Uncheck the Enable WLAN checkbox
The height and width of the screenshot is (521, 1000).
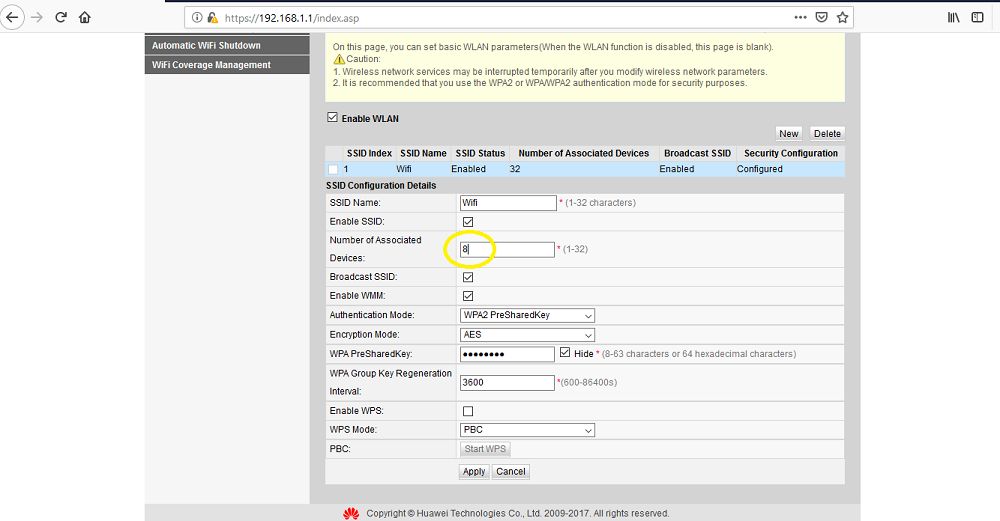(x=333, y=118)
